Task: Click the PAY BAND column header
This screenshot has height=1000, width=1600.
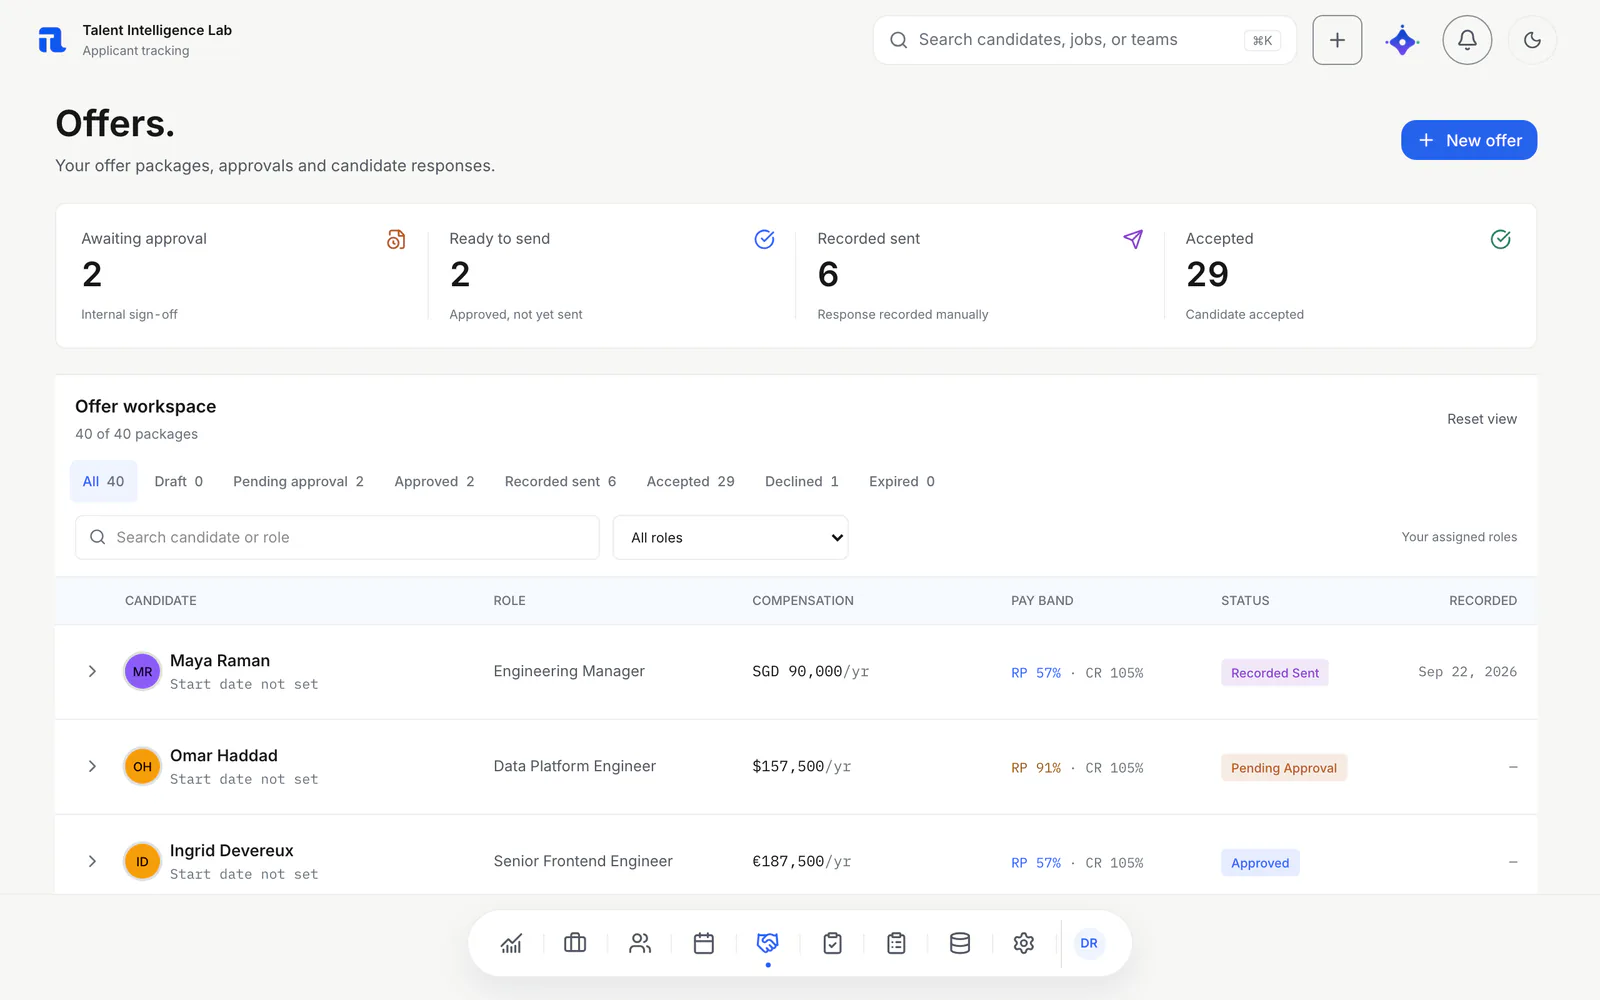Action: 1042,601
